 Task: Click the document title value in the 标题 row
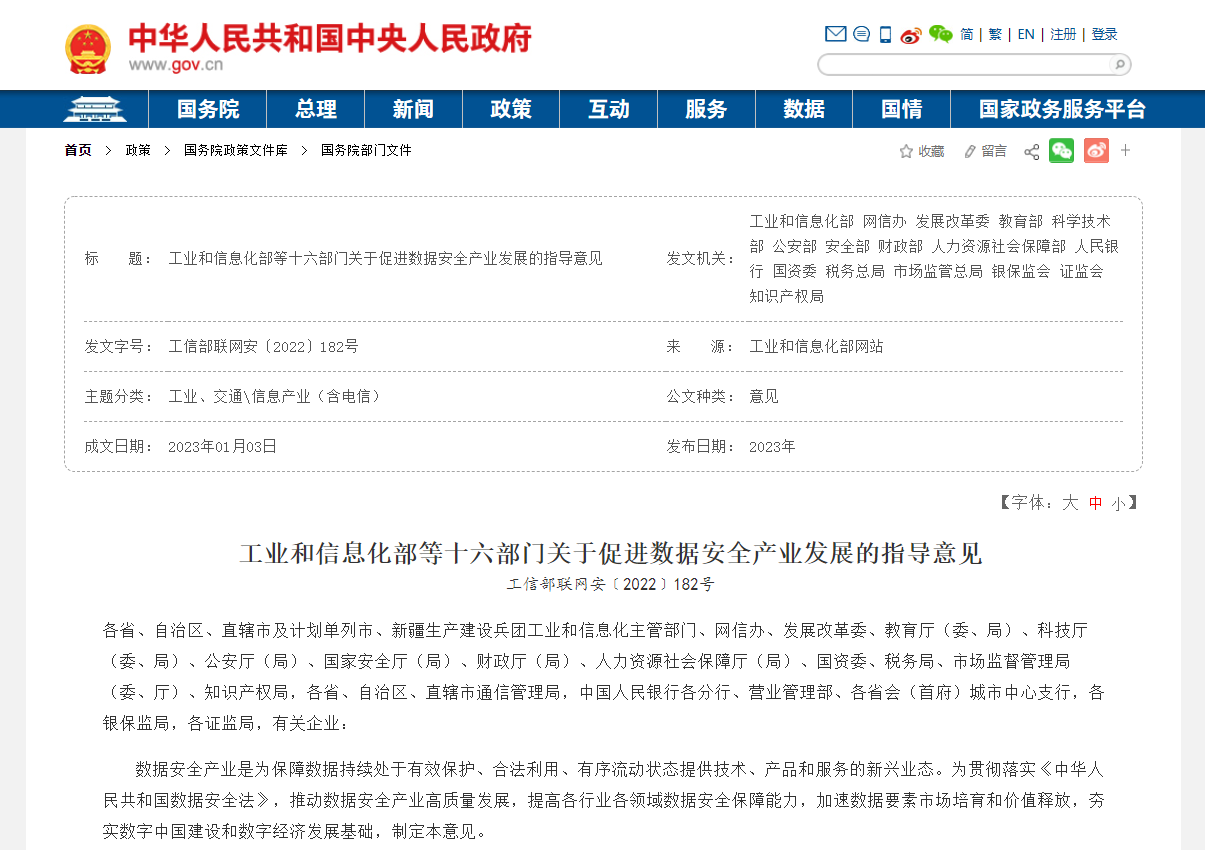(385, 259)
